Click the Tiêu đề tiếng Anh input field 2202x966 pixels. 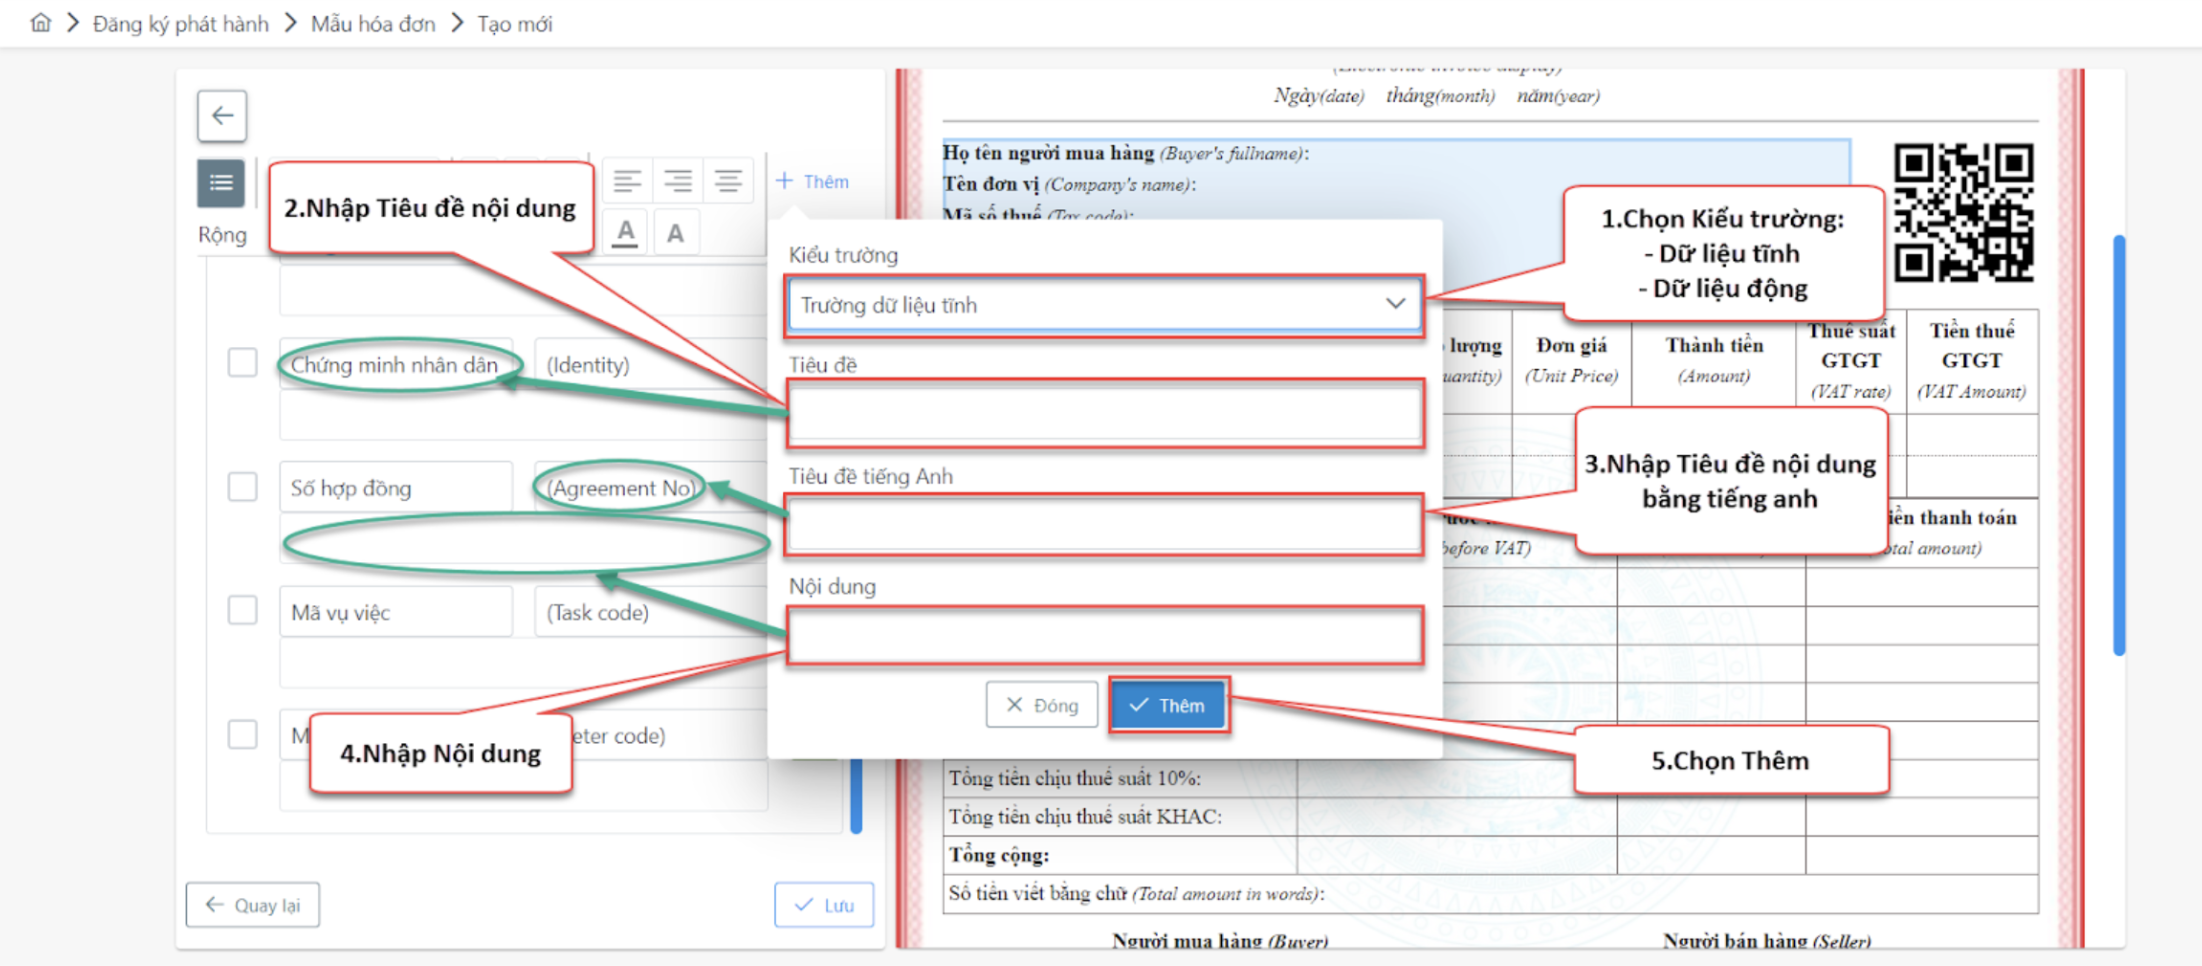(1104, 525)
